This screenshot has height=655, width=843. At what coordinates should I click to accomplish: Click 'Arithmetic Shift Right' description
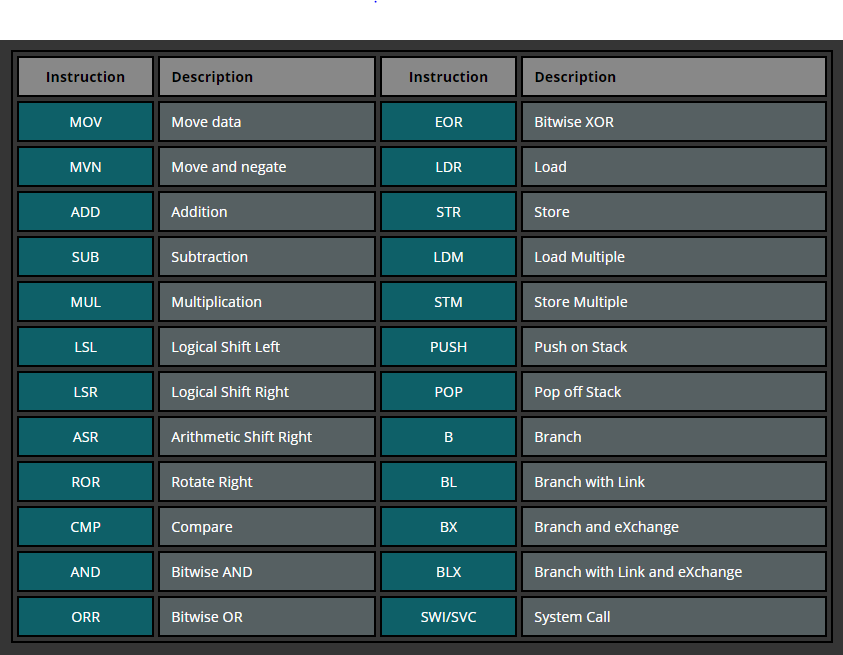(x=267, y=437)
